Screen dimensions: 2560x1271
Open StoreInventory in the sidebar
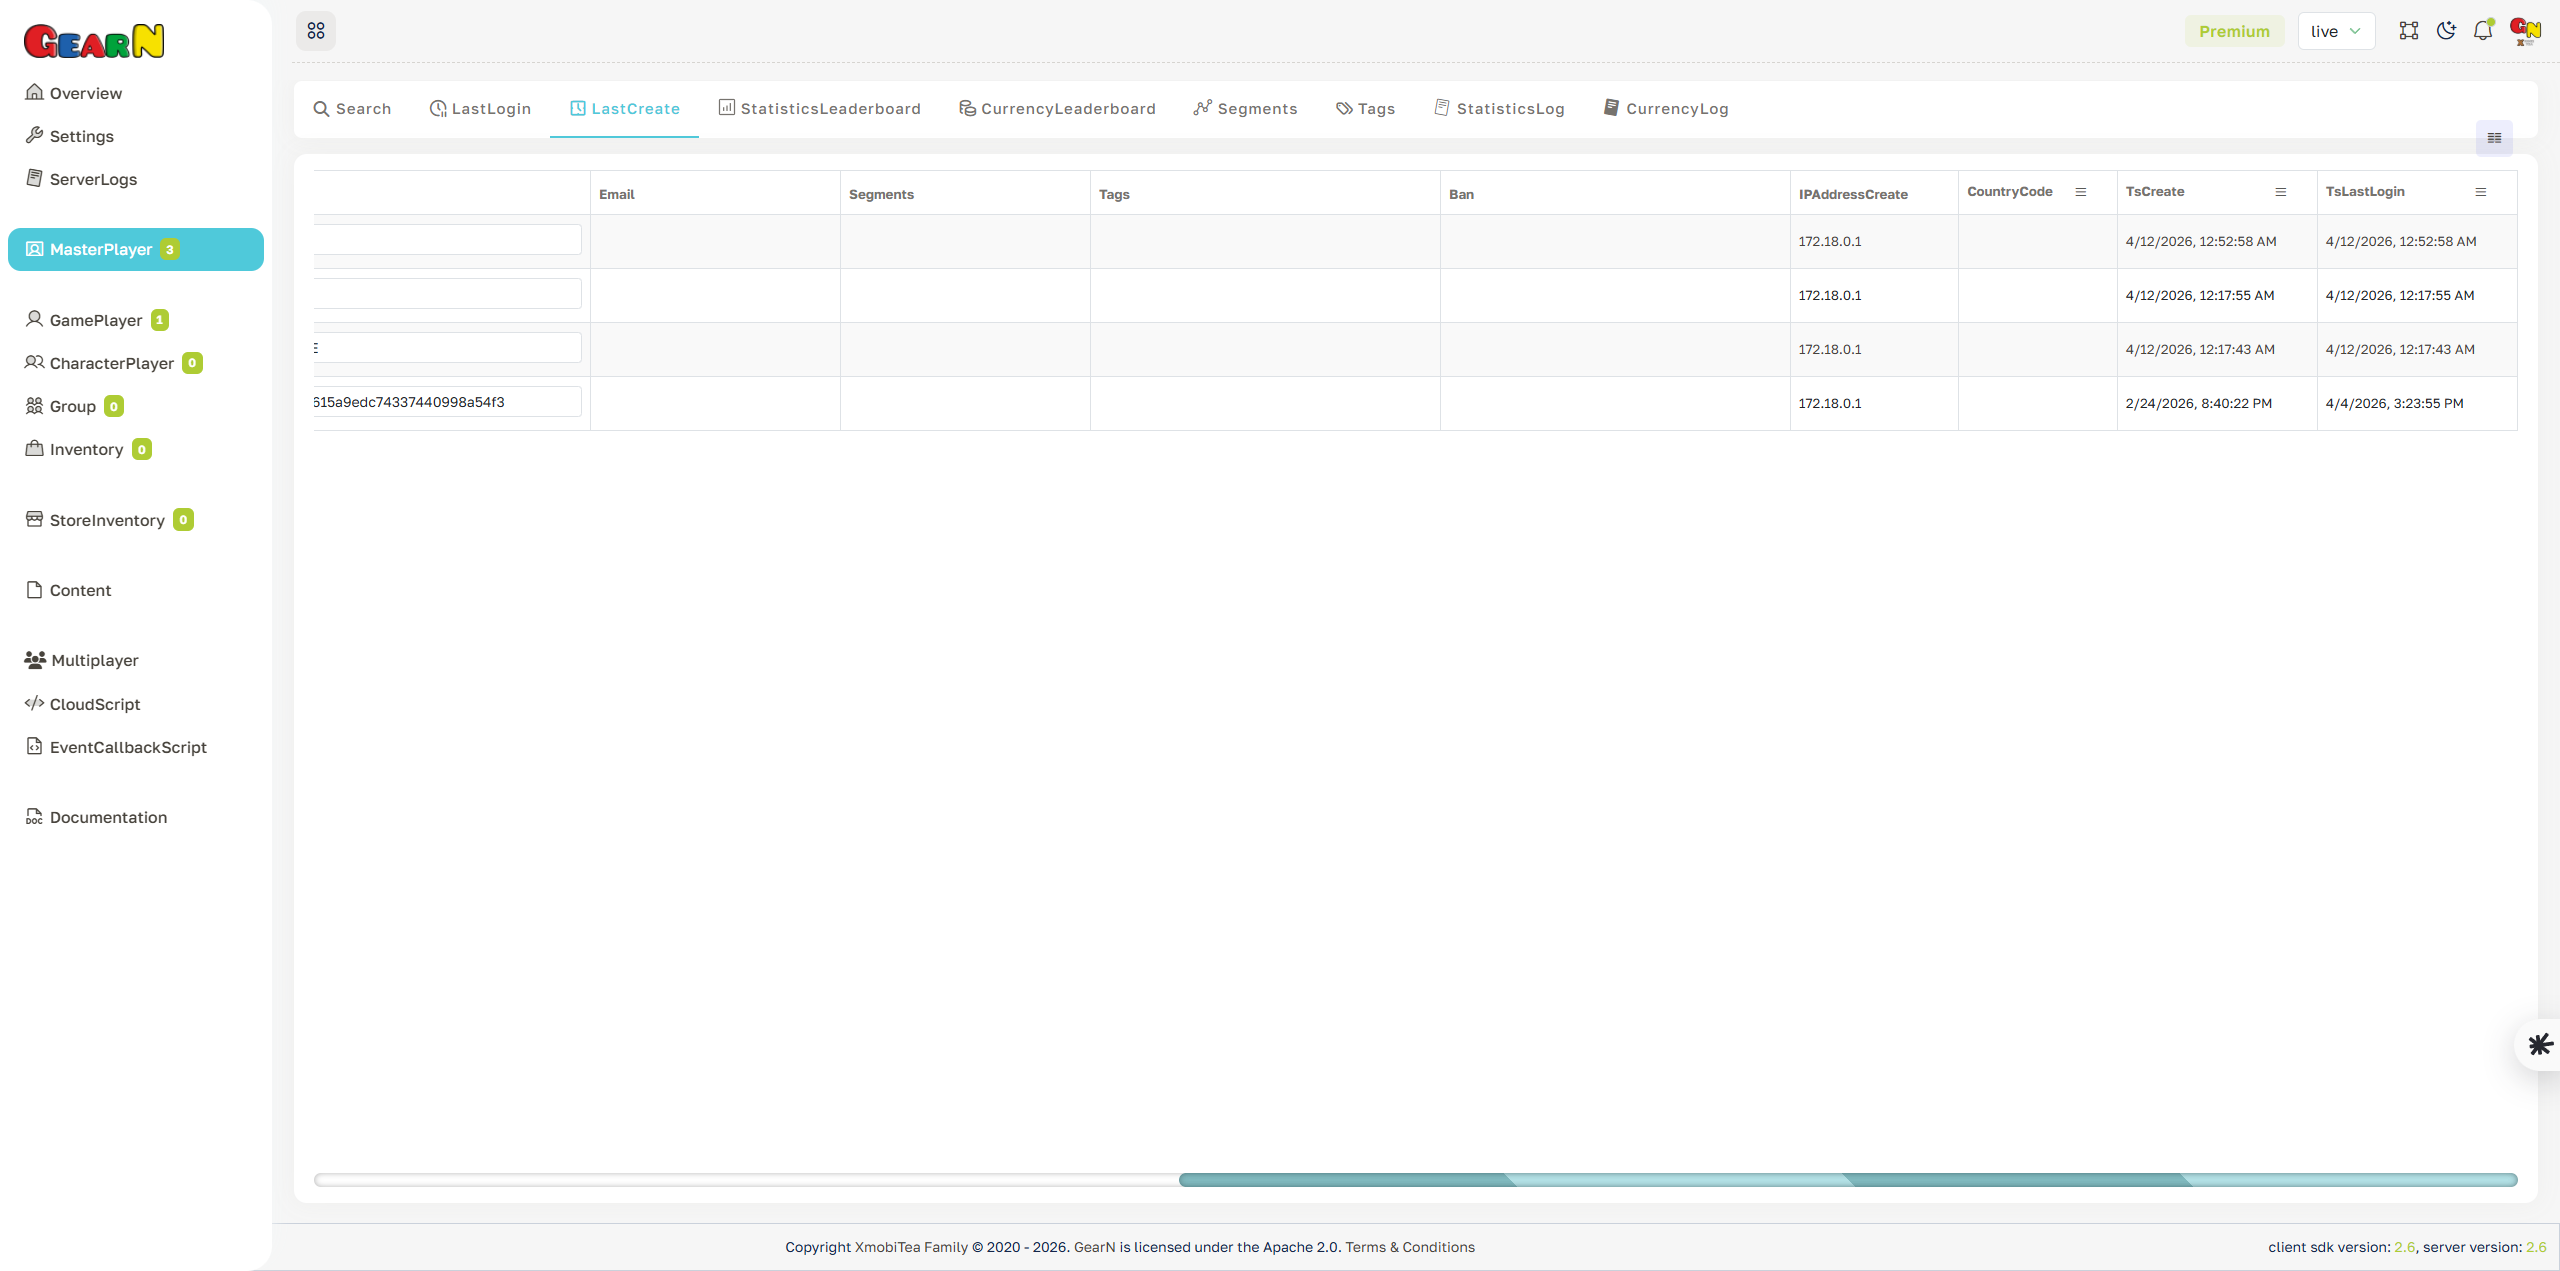point(105,520)
